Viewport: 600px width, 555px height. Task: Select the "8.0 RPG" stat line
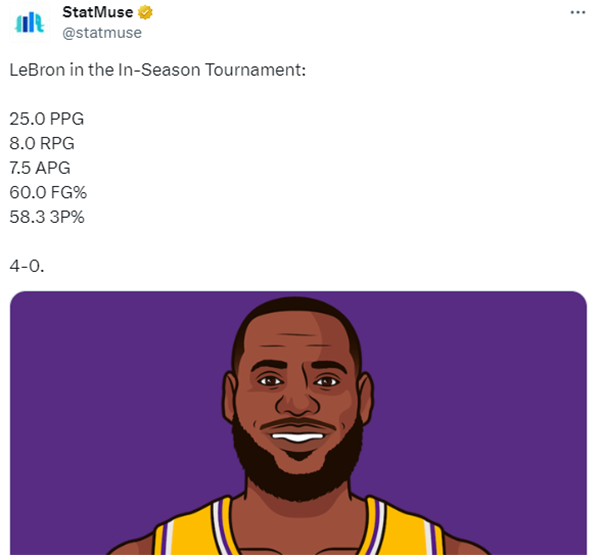pyautogui.click(x=42, y=143)
